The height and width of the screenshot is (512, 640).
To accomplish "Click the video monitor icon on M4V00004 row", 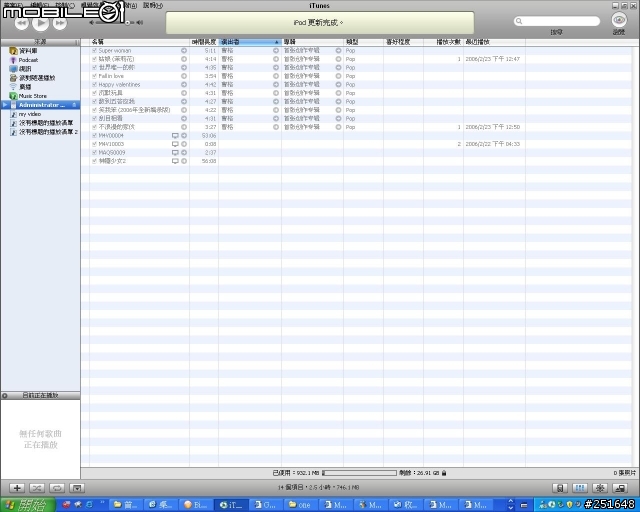I will [x=175, y=136].
